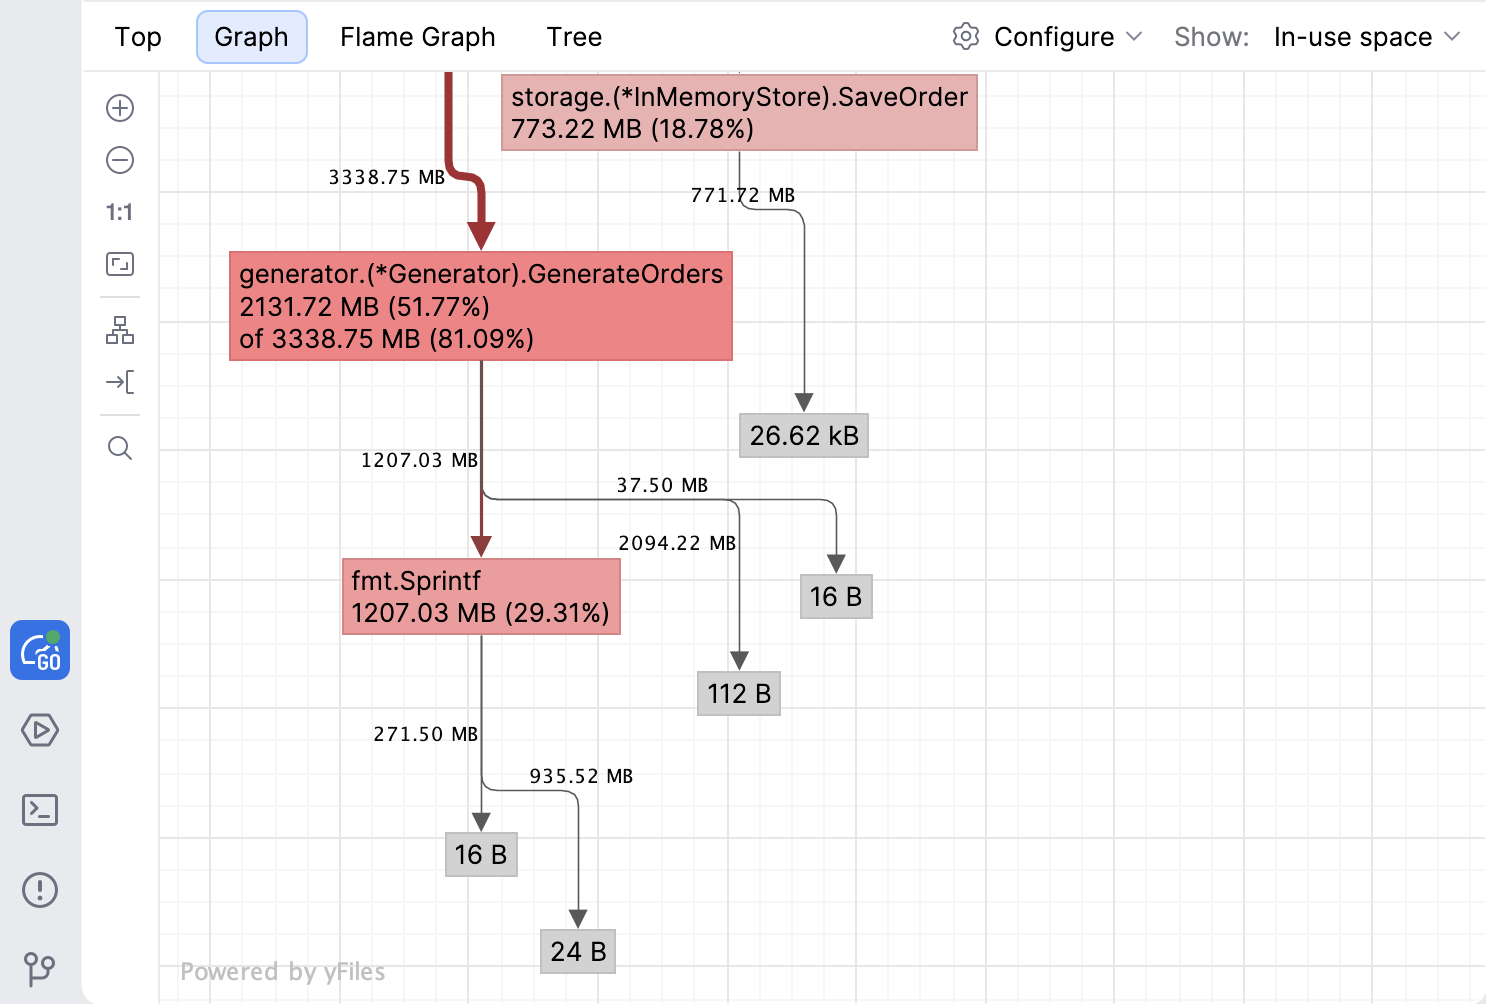Click the zoom out minus icon
Screen dimensions: 1486x1004
120,160
